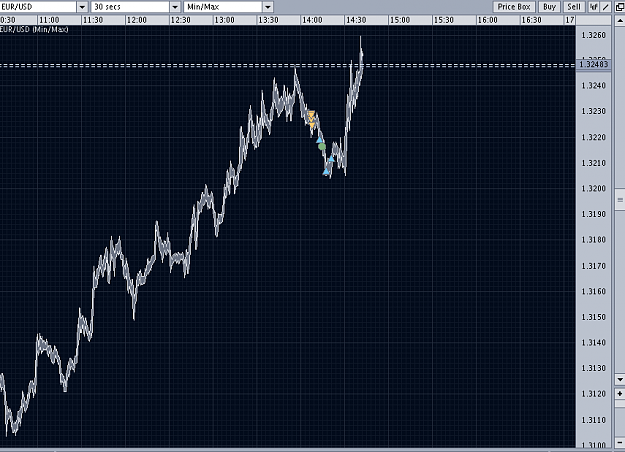
Task: Zoom in with the plus button
Action: click(620, 394)
